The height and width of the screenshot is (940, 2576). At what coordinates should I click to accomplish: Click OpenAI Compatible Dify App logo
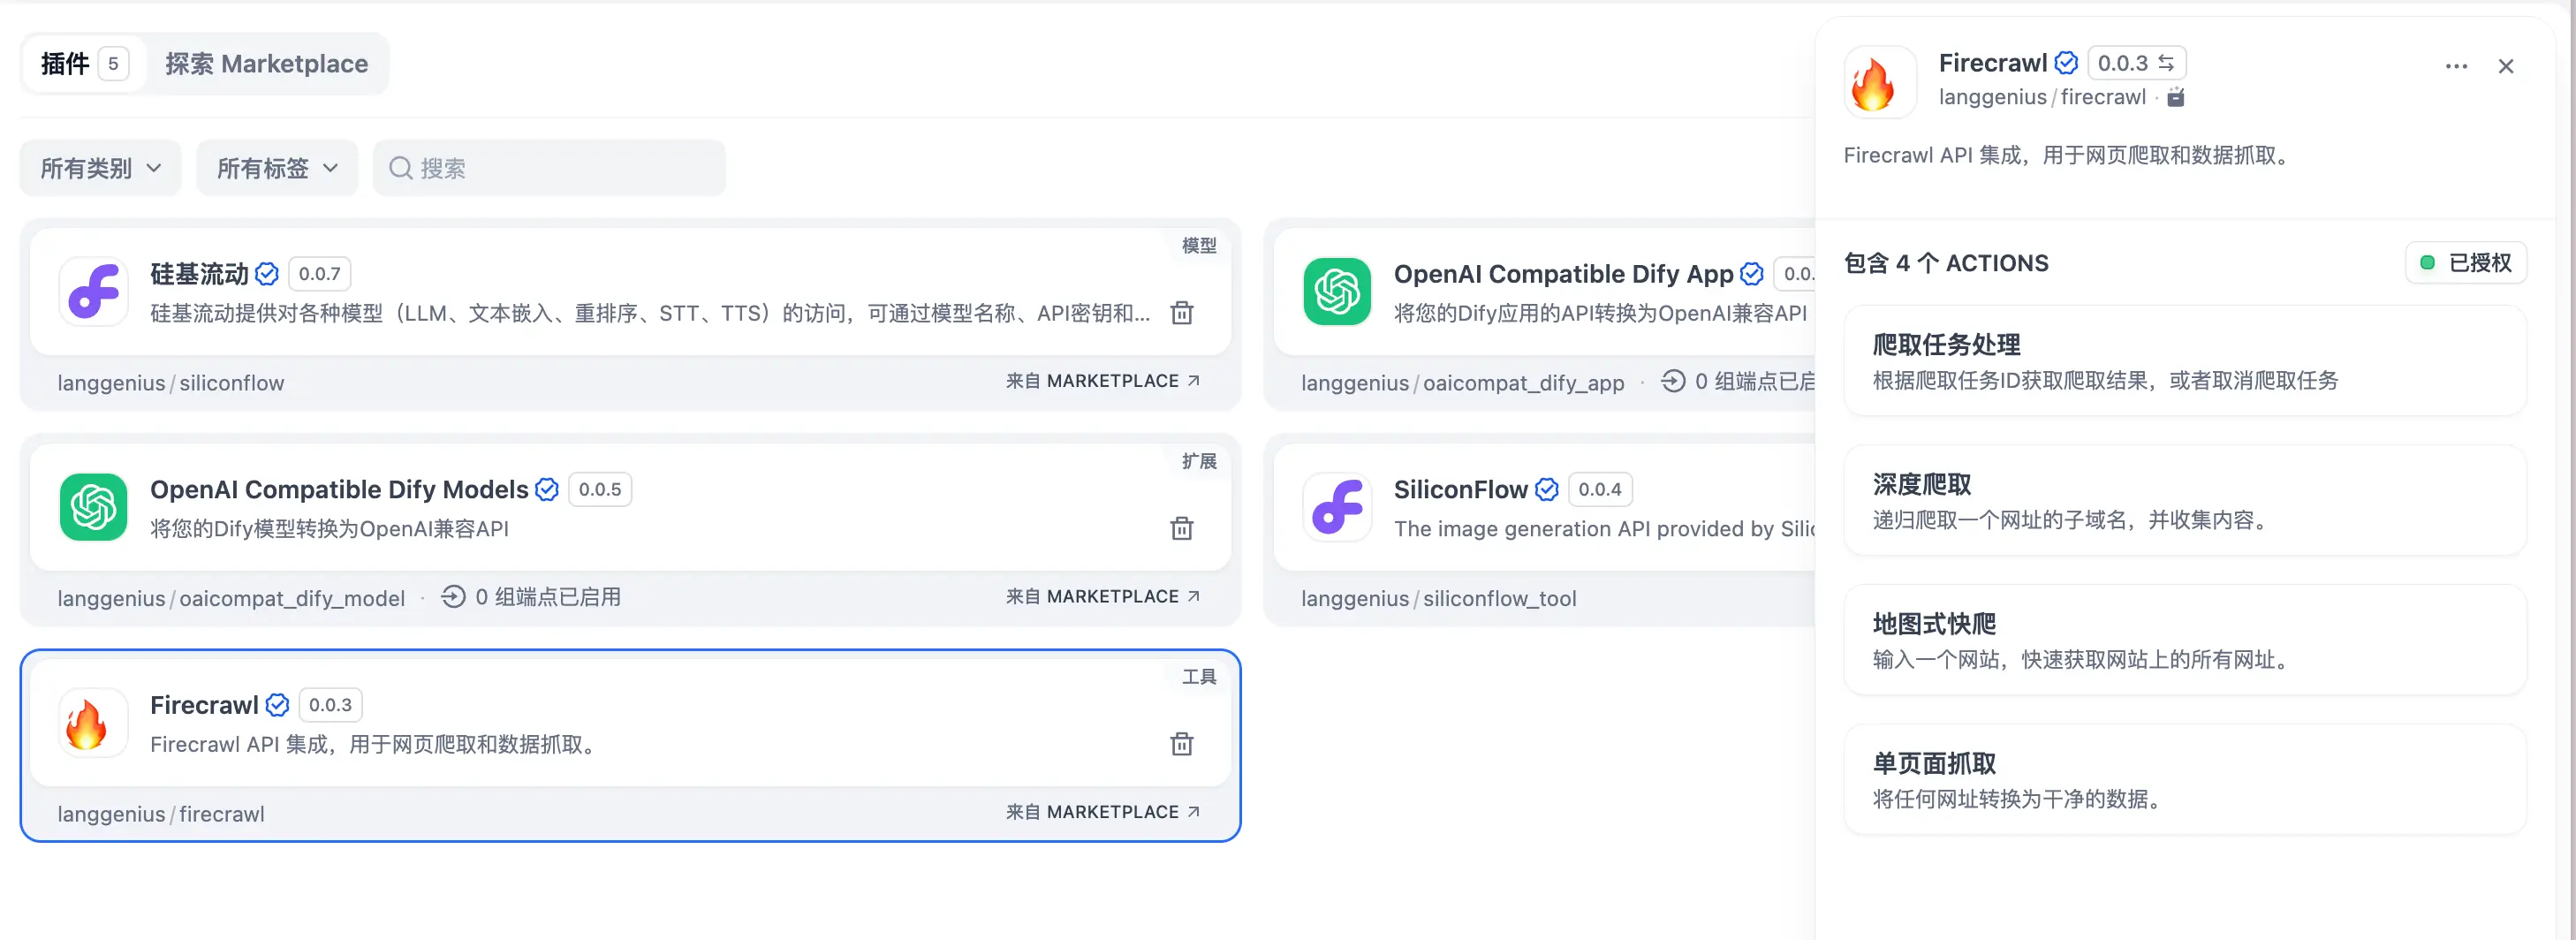1337,291
